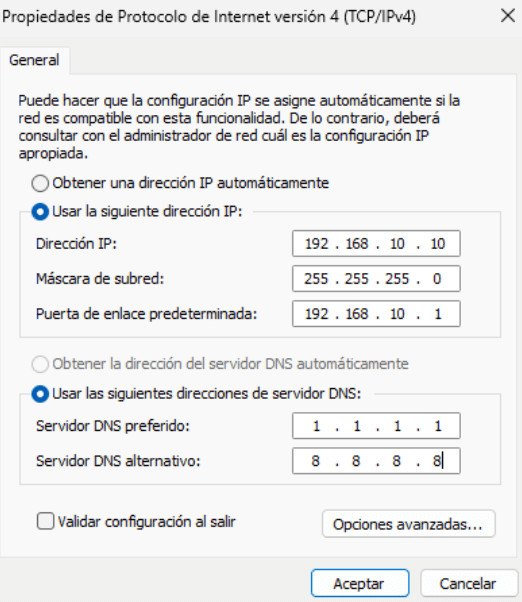
Task: Open the General tab
Action: (35, 60)
